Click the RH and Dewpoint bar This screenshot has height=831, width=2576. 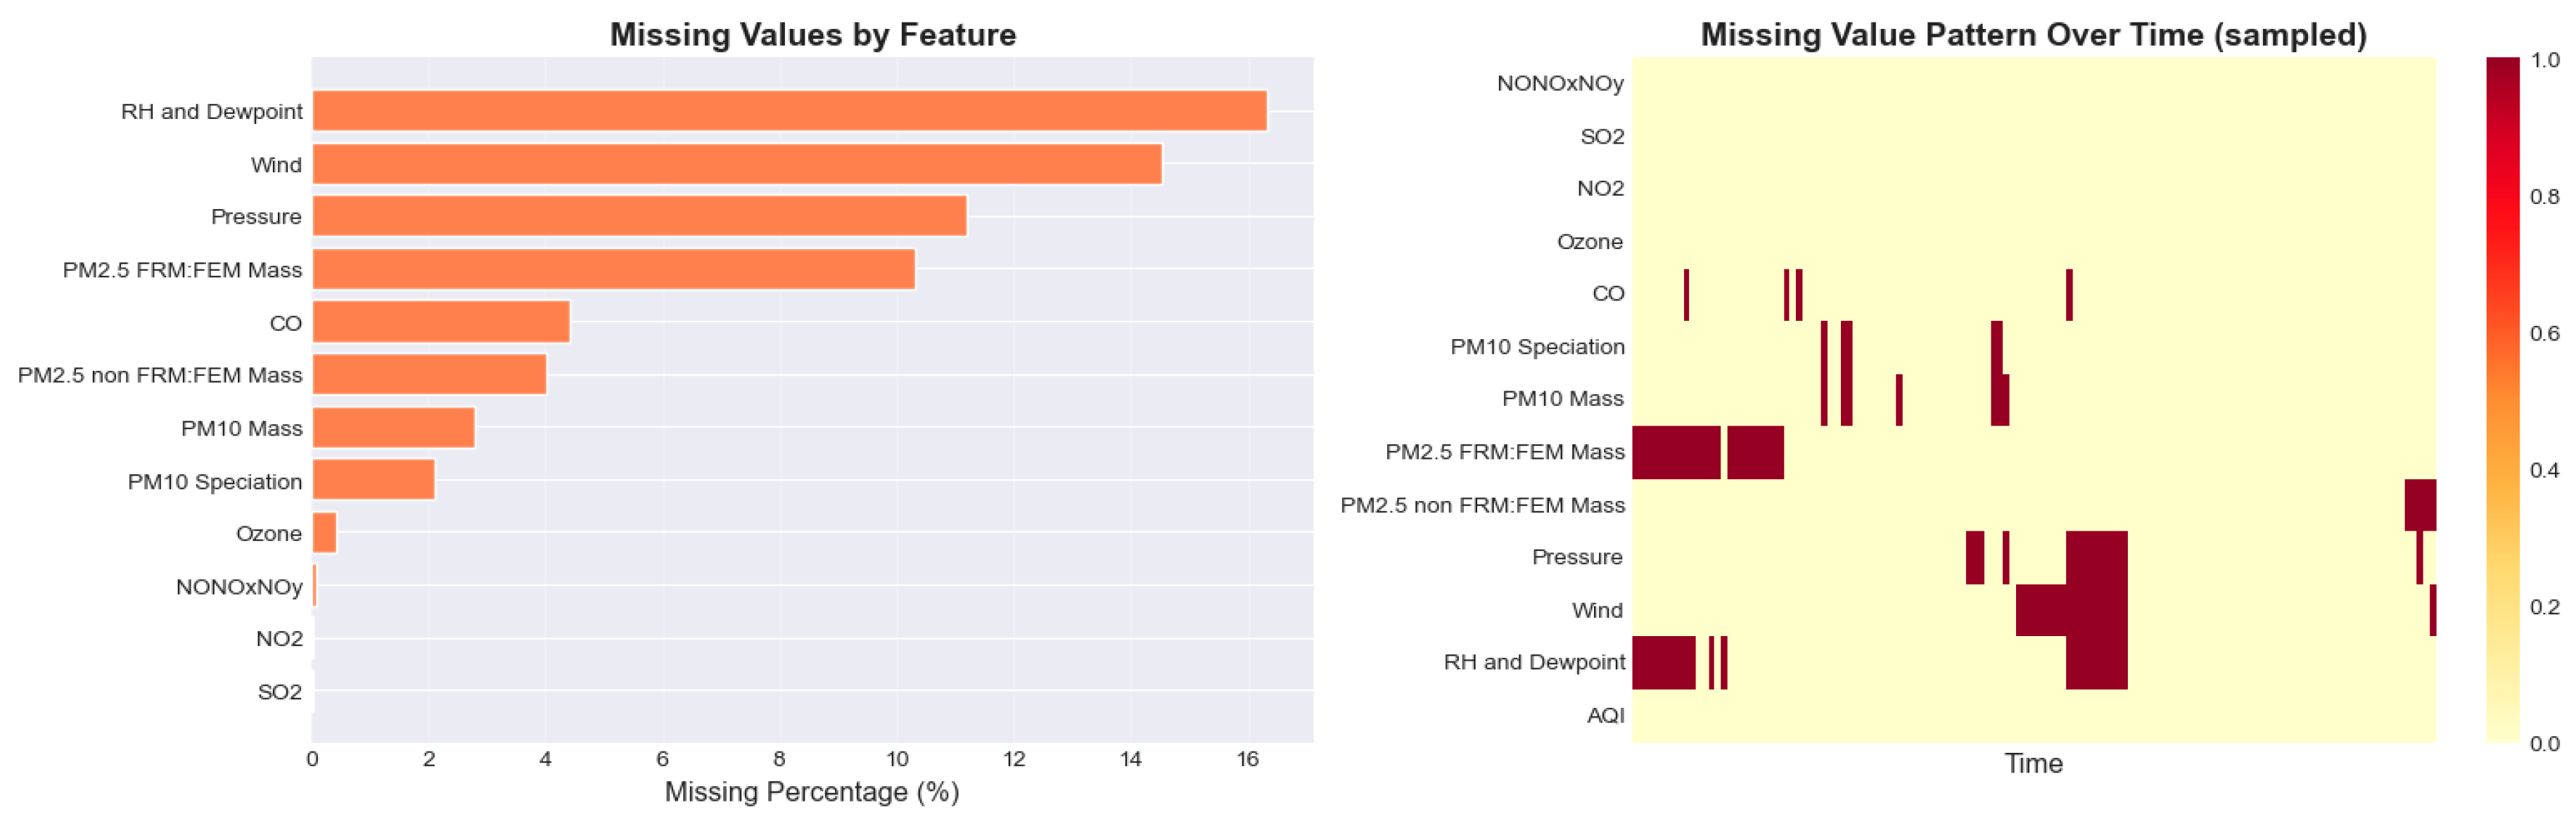789,111
